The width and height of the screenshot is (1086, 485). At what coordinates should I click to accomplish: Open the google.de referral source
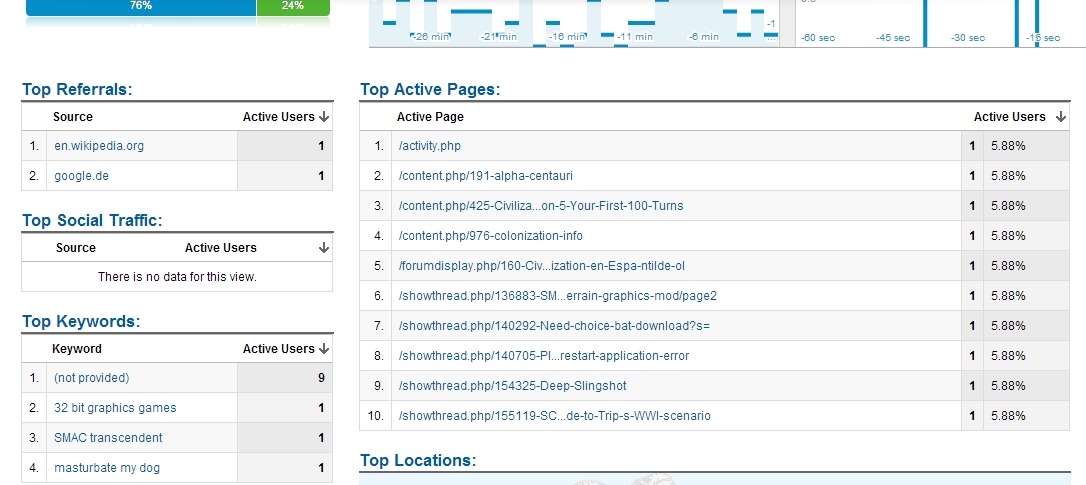(x=81, y=176)
